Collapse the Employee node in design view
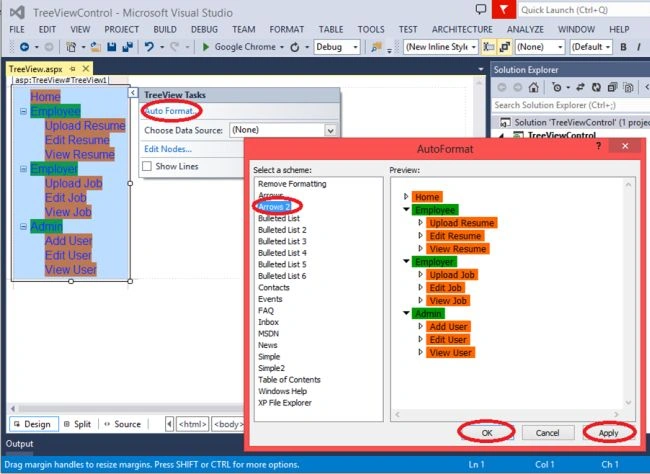 23,111
